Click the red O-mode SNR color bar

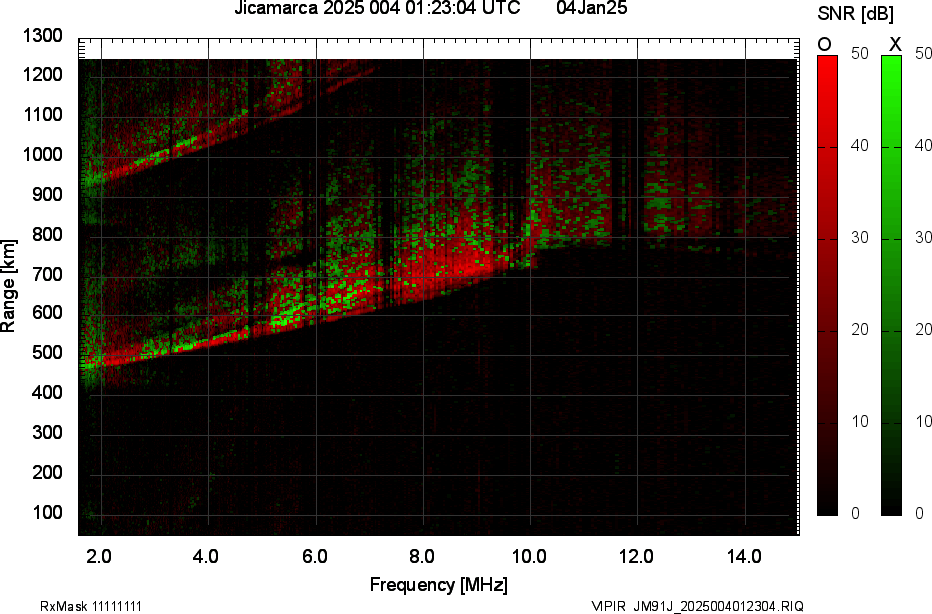827,285
